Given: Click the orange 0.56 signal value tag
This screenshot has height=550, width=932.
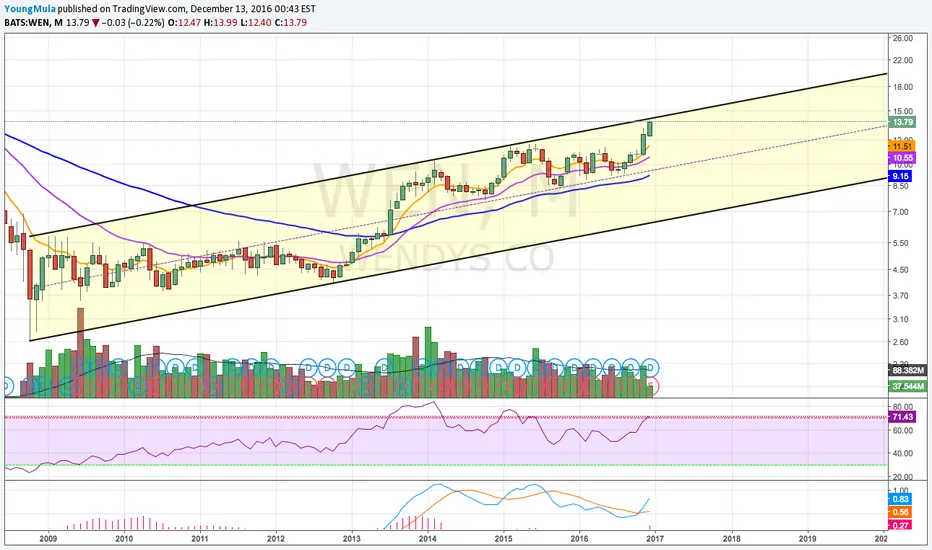Looking at the screenshot, I should pyautogui.click(x=900, y=512).
